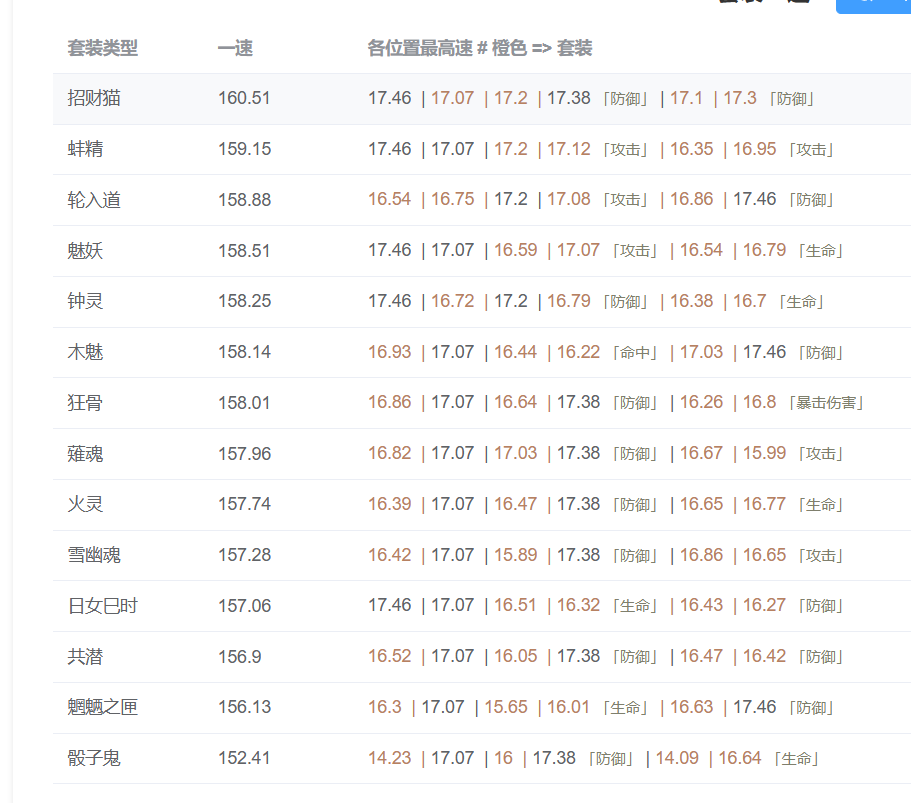Click the speed value 157.06
The width and height of the screenshot is (911, 803).
click(x=244, y=606)
